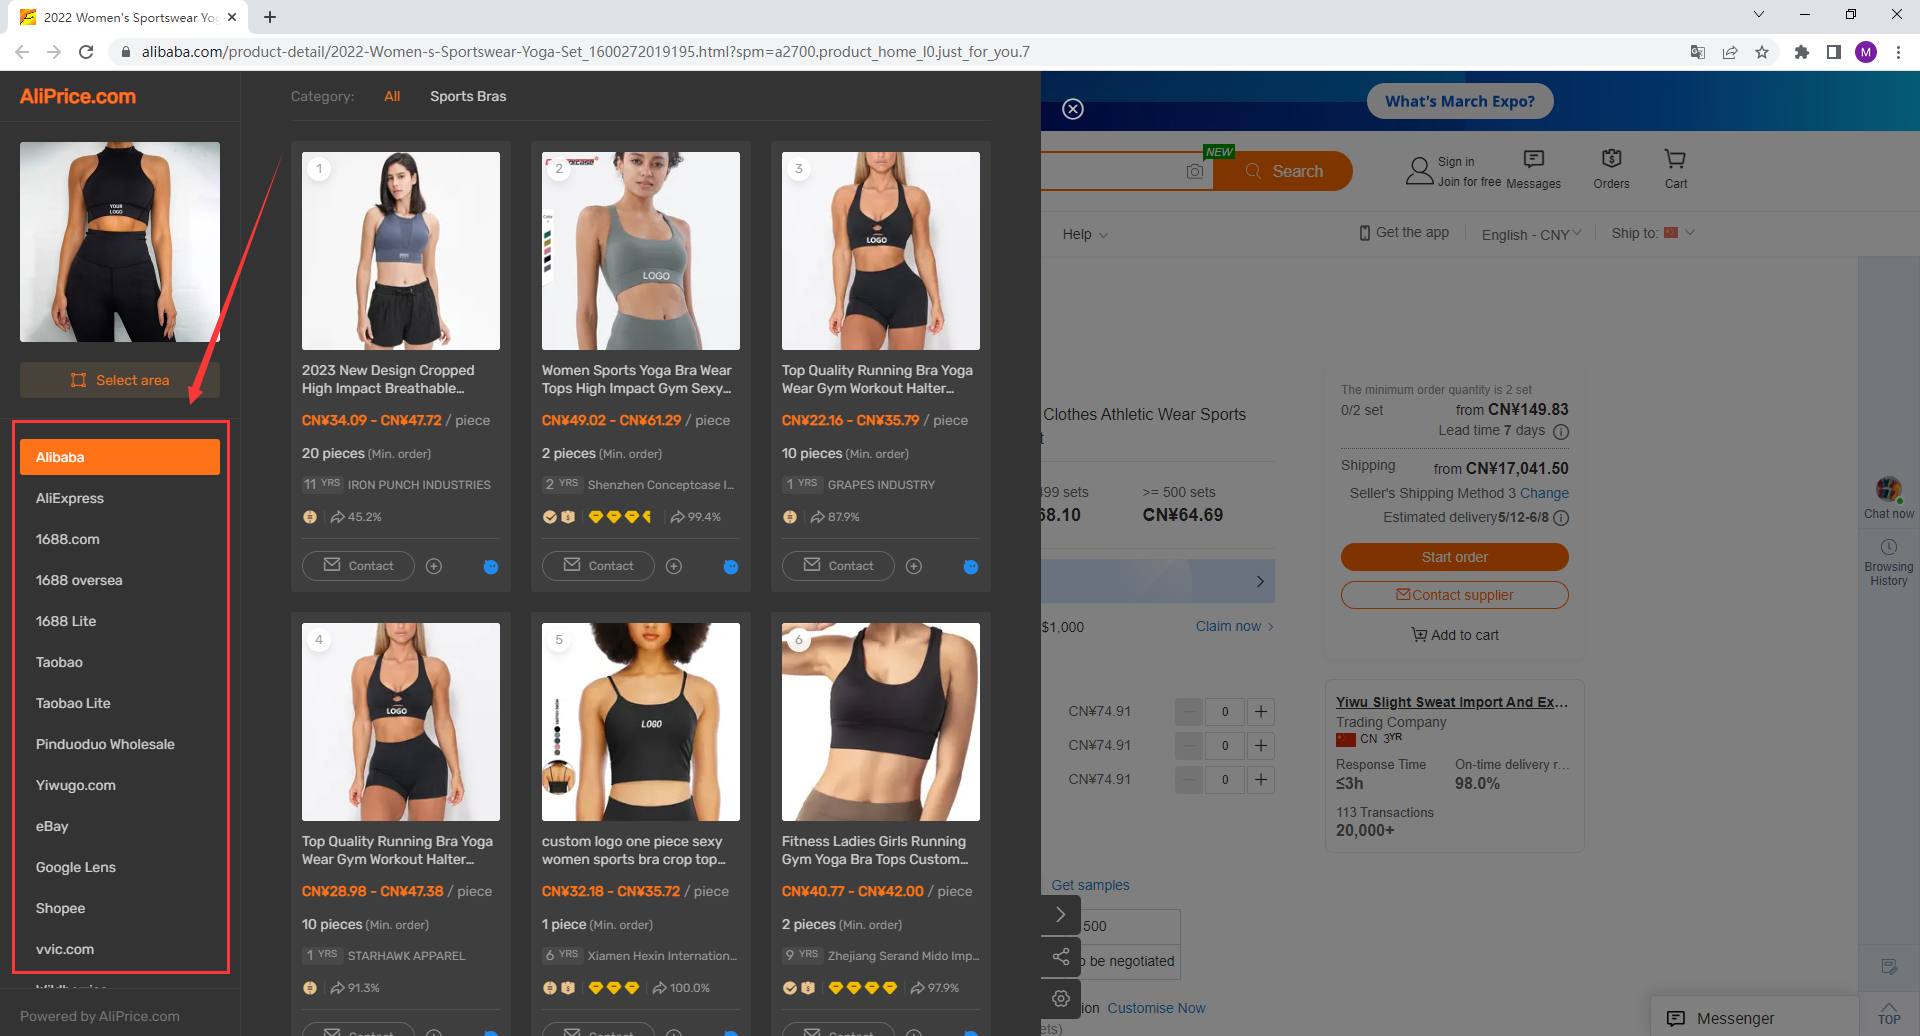Open English - CNY language currency dropdown

1531,234
